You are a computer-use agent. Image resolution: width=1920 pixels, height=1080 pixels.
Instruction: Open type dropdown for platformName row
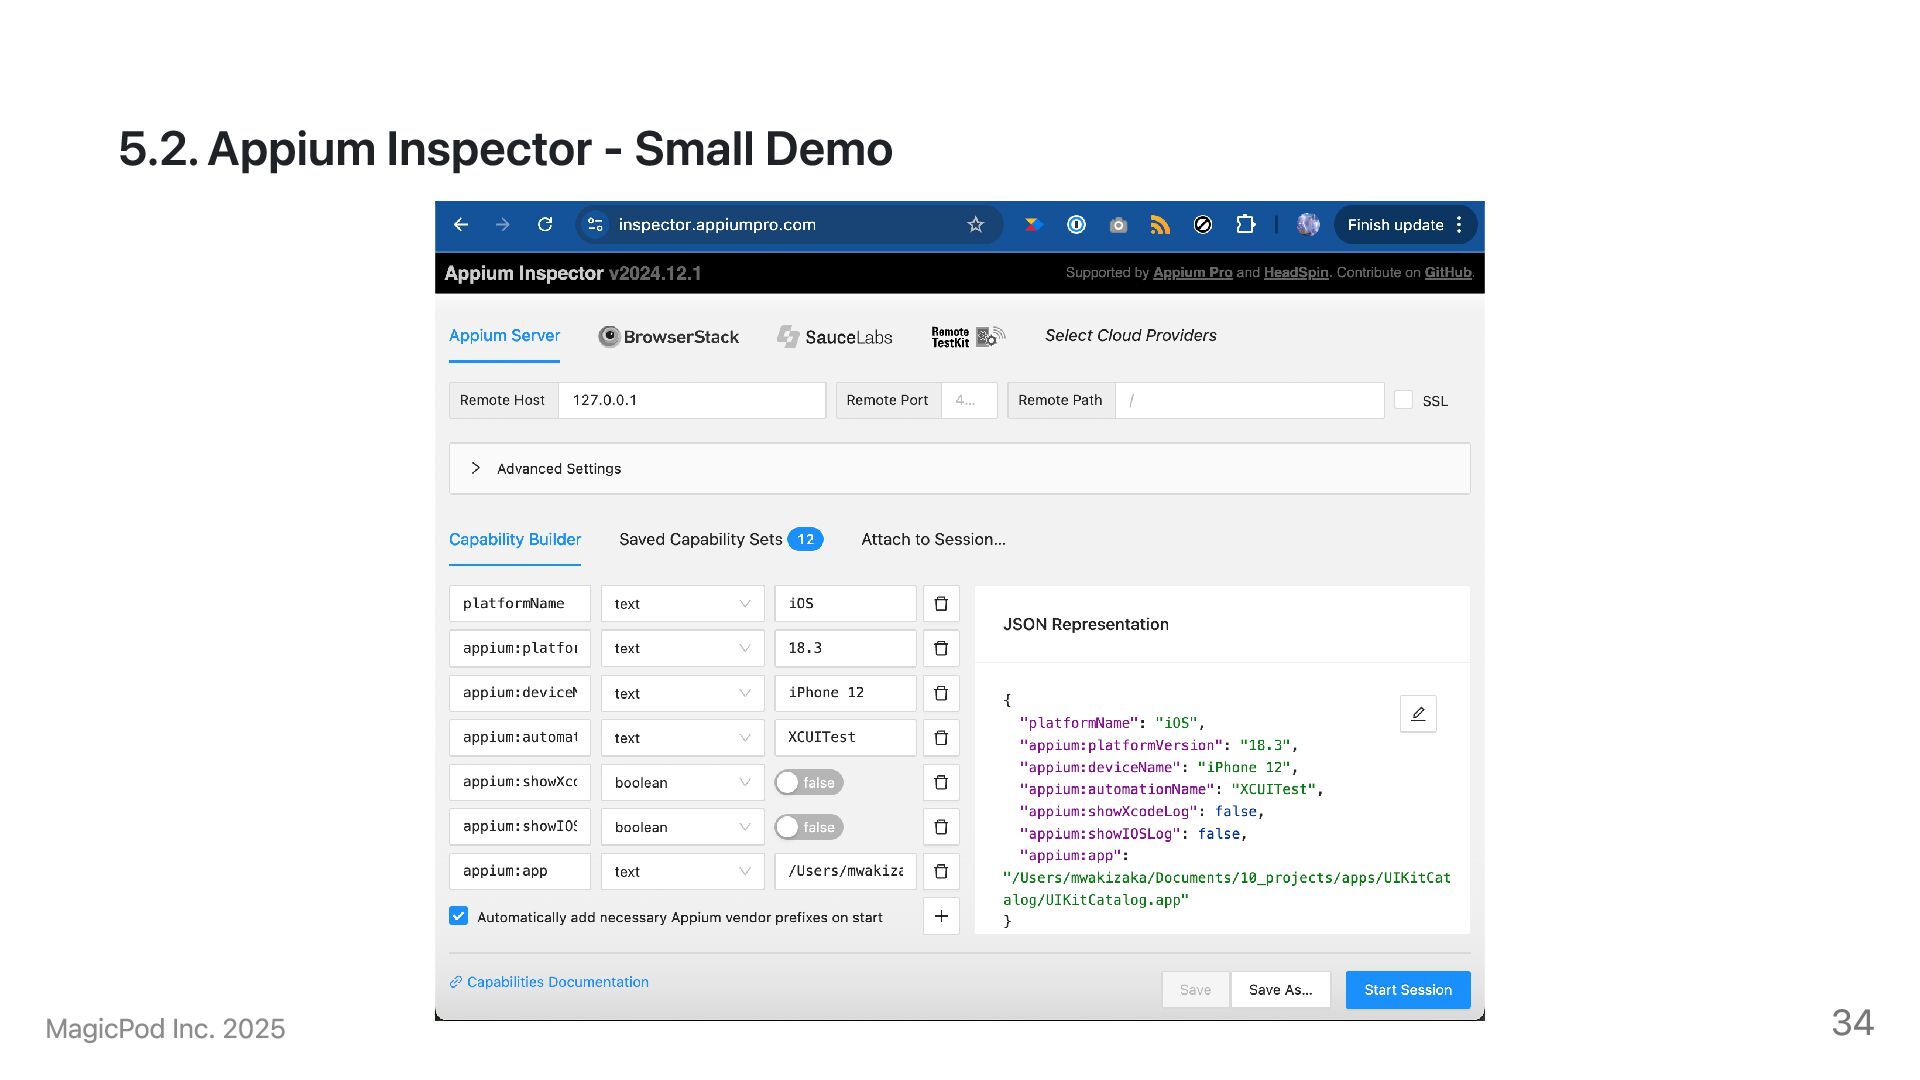(x=682, y=604)
